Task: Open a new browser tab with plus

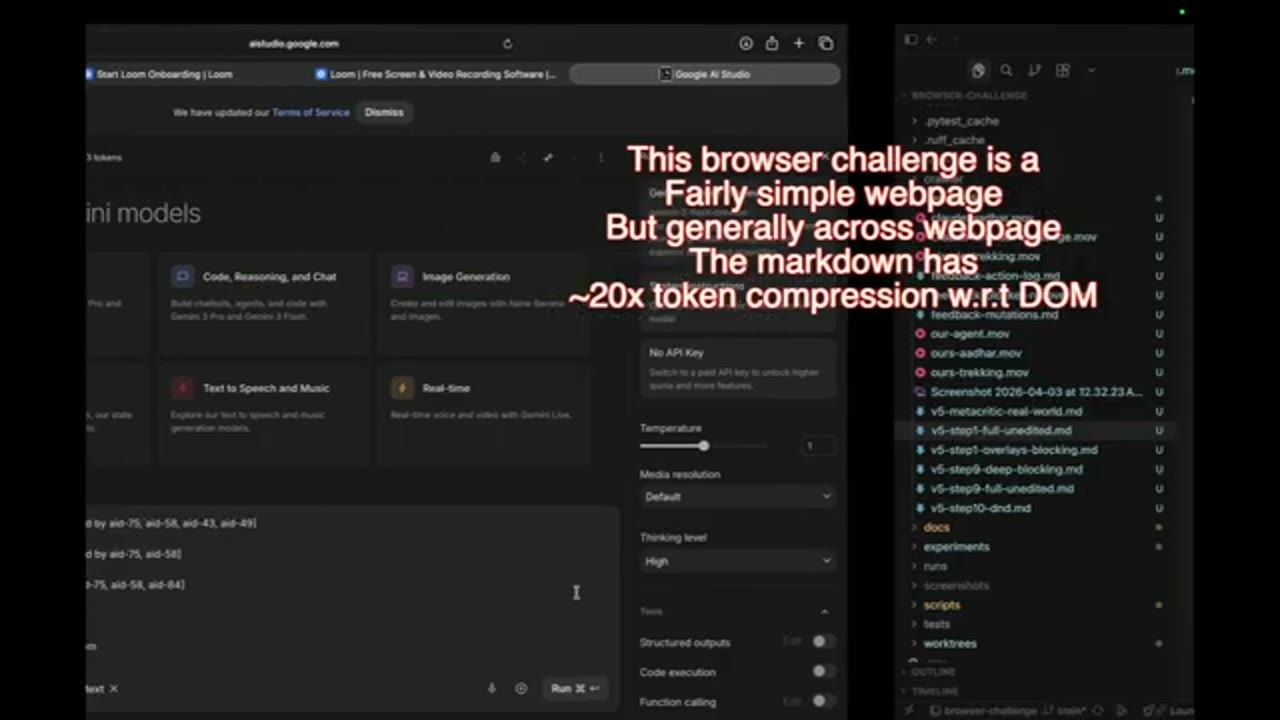Action: coord(799,43)
